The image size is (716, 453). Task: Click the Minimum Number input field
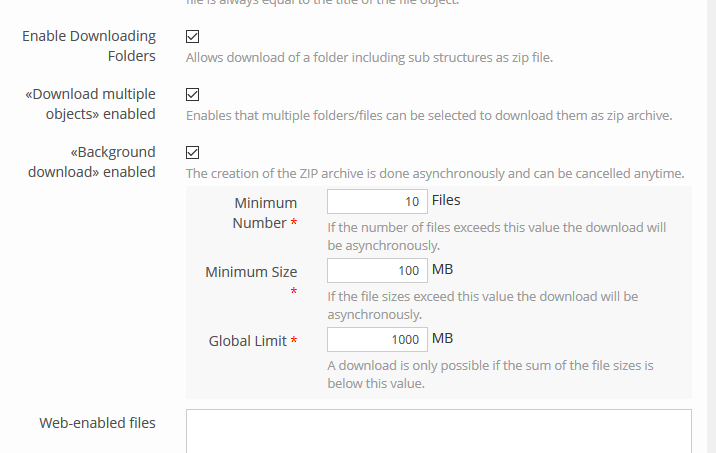click(x=377, y=202)
